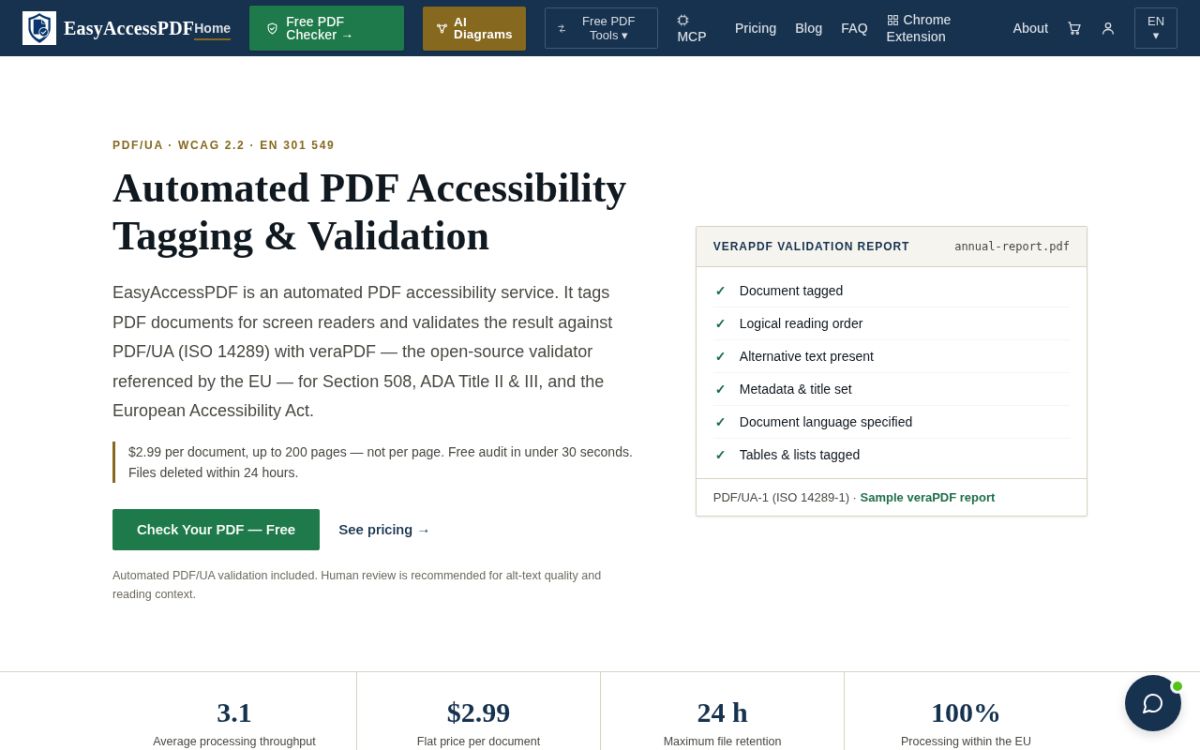Viewport: 1200px width, 750px height.
Task: Click checkmark beside Logical reading order
Action: pyautogui.click(x=720, y=324)
